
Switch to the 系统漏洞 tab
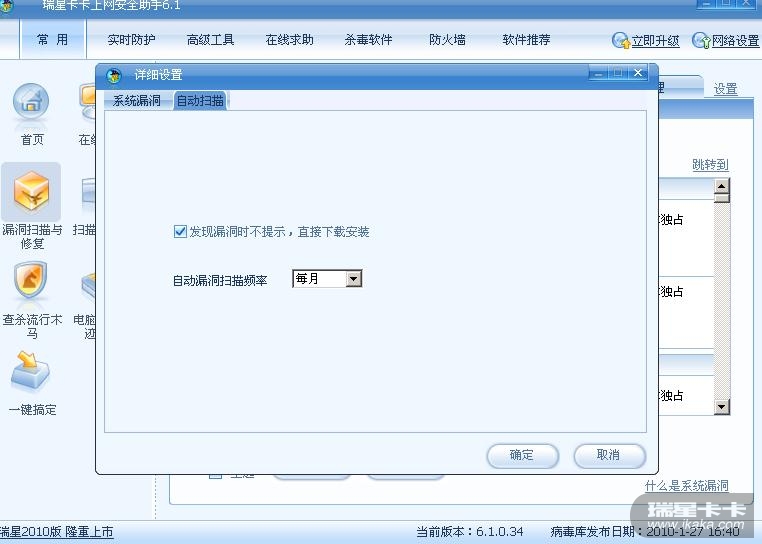137,101
